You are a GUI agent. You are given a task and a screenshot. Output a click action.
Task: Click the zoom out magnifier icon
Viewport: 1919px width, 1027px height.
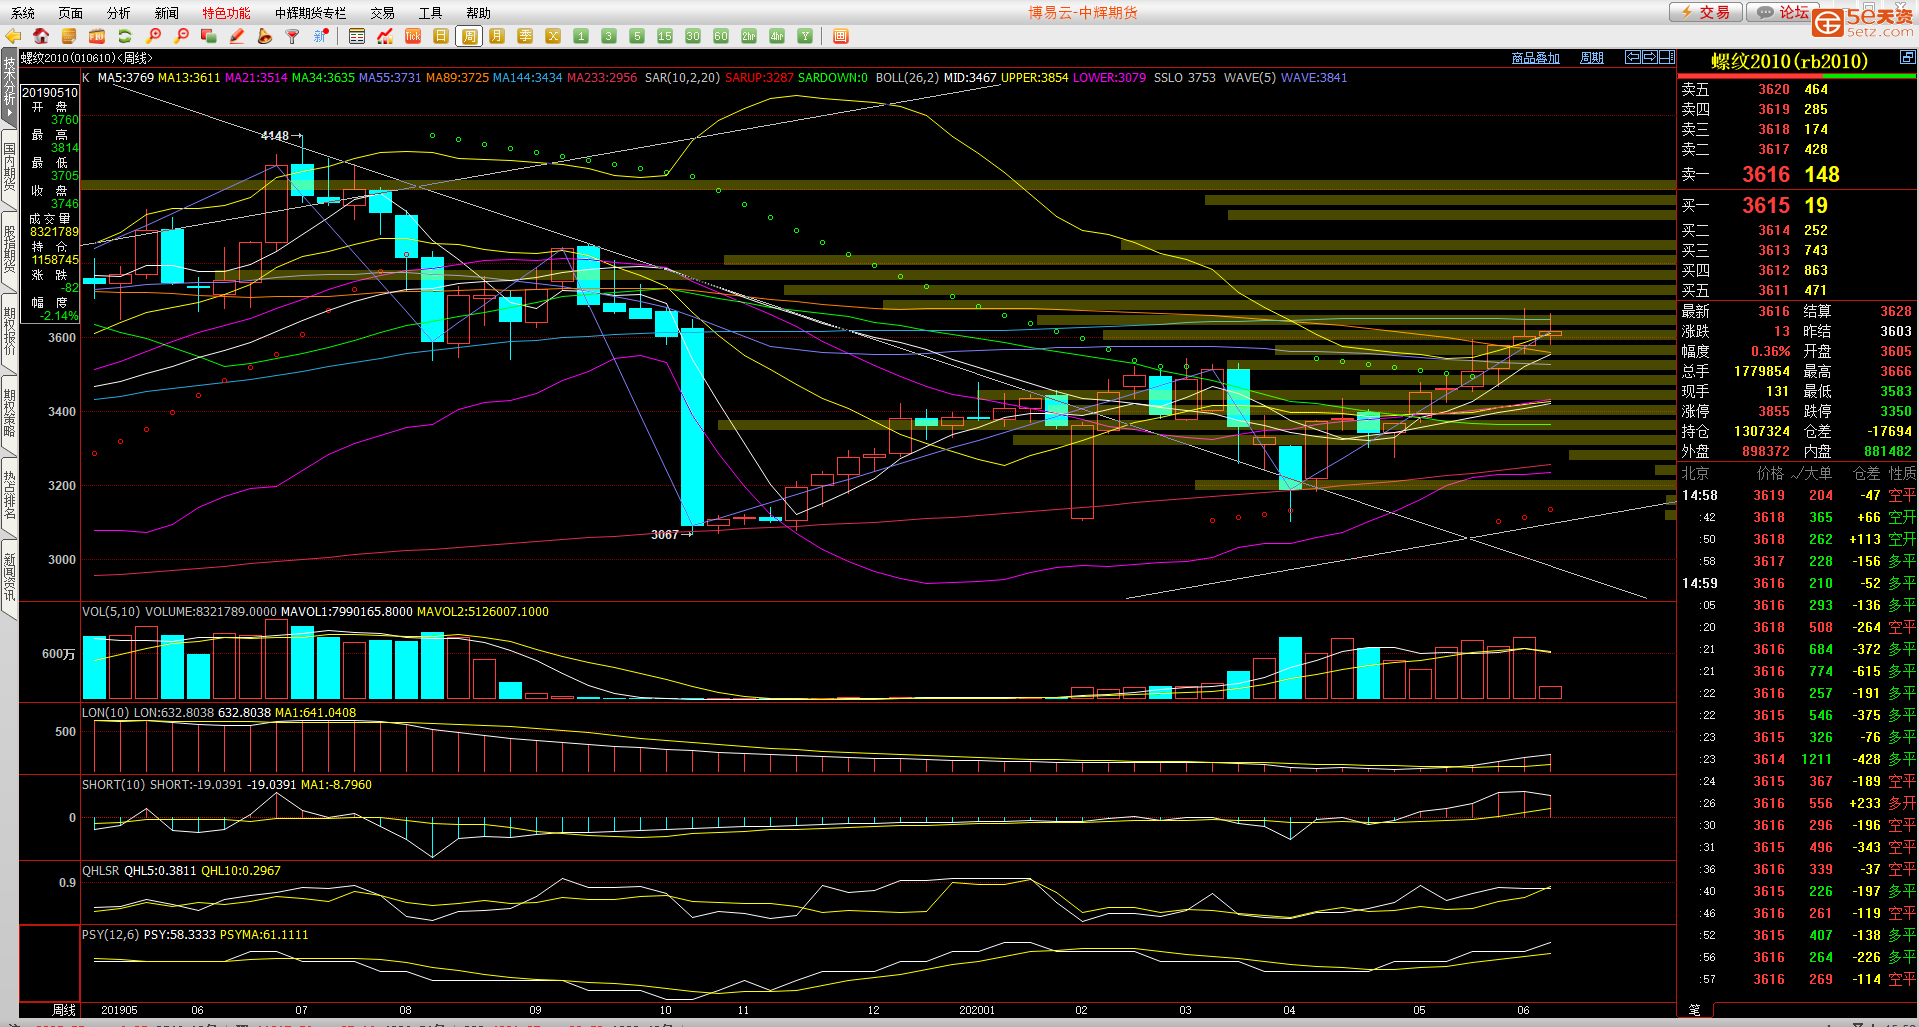pos(181,36)
